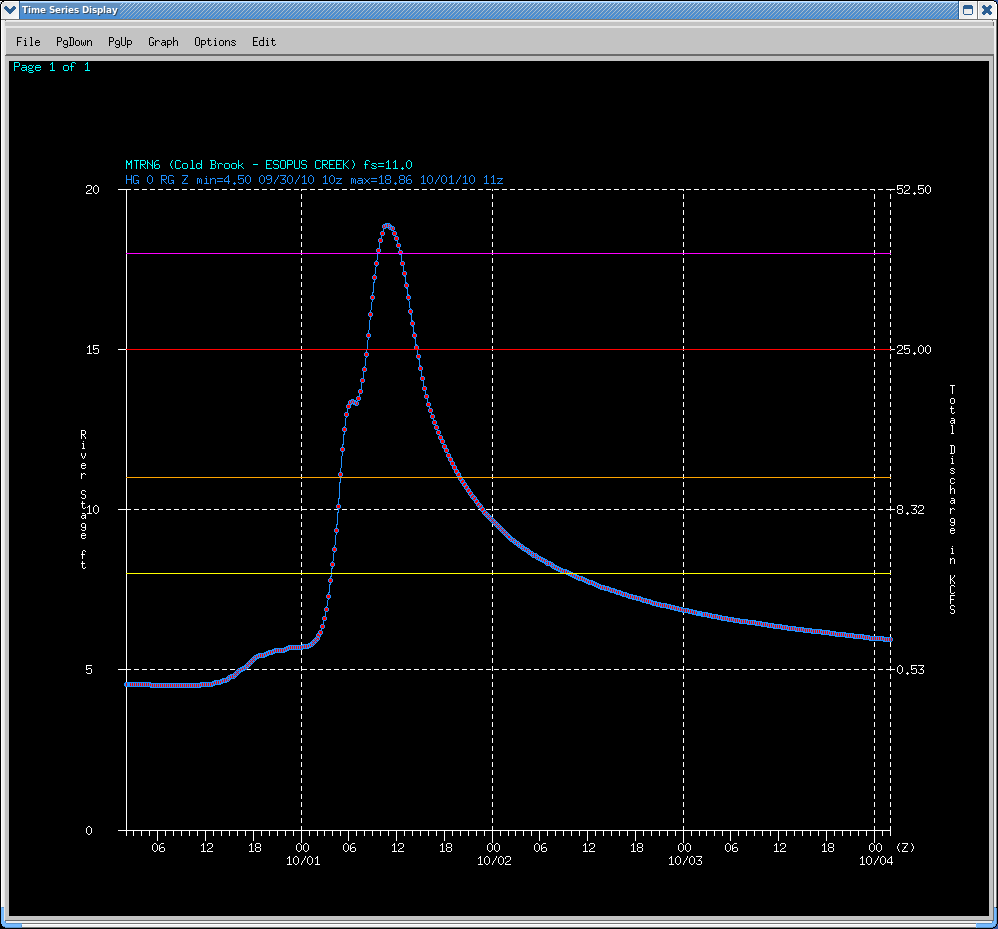Click the 8.32 discharge axis value
998x929 pixels.
click(910, 510)
